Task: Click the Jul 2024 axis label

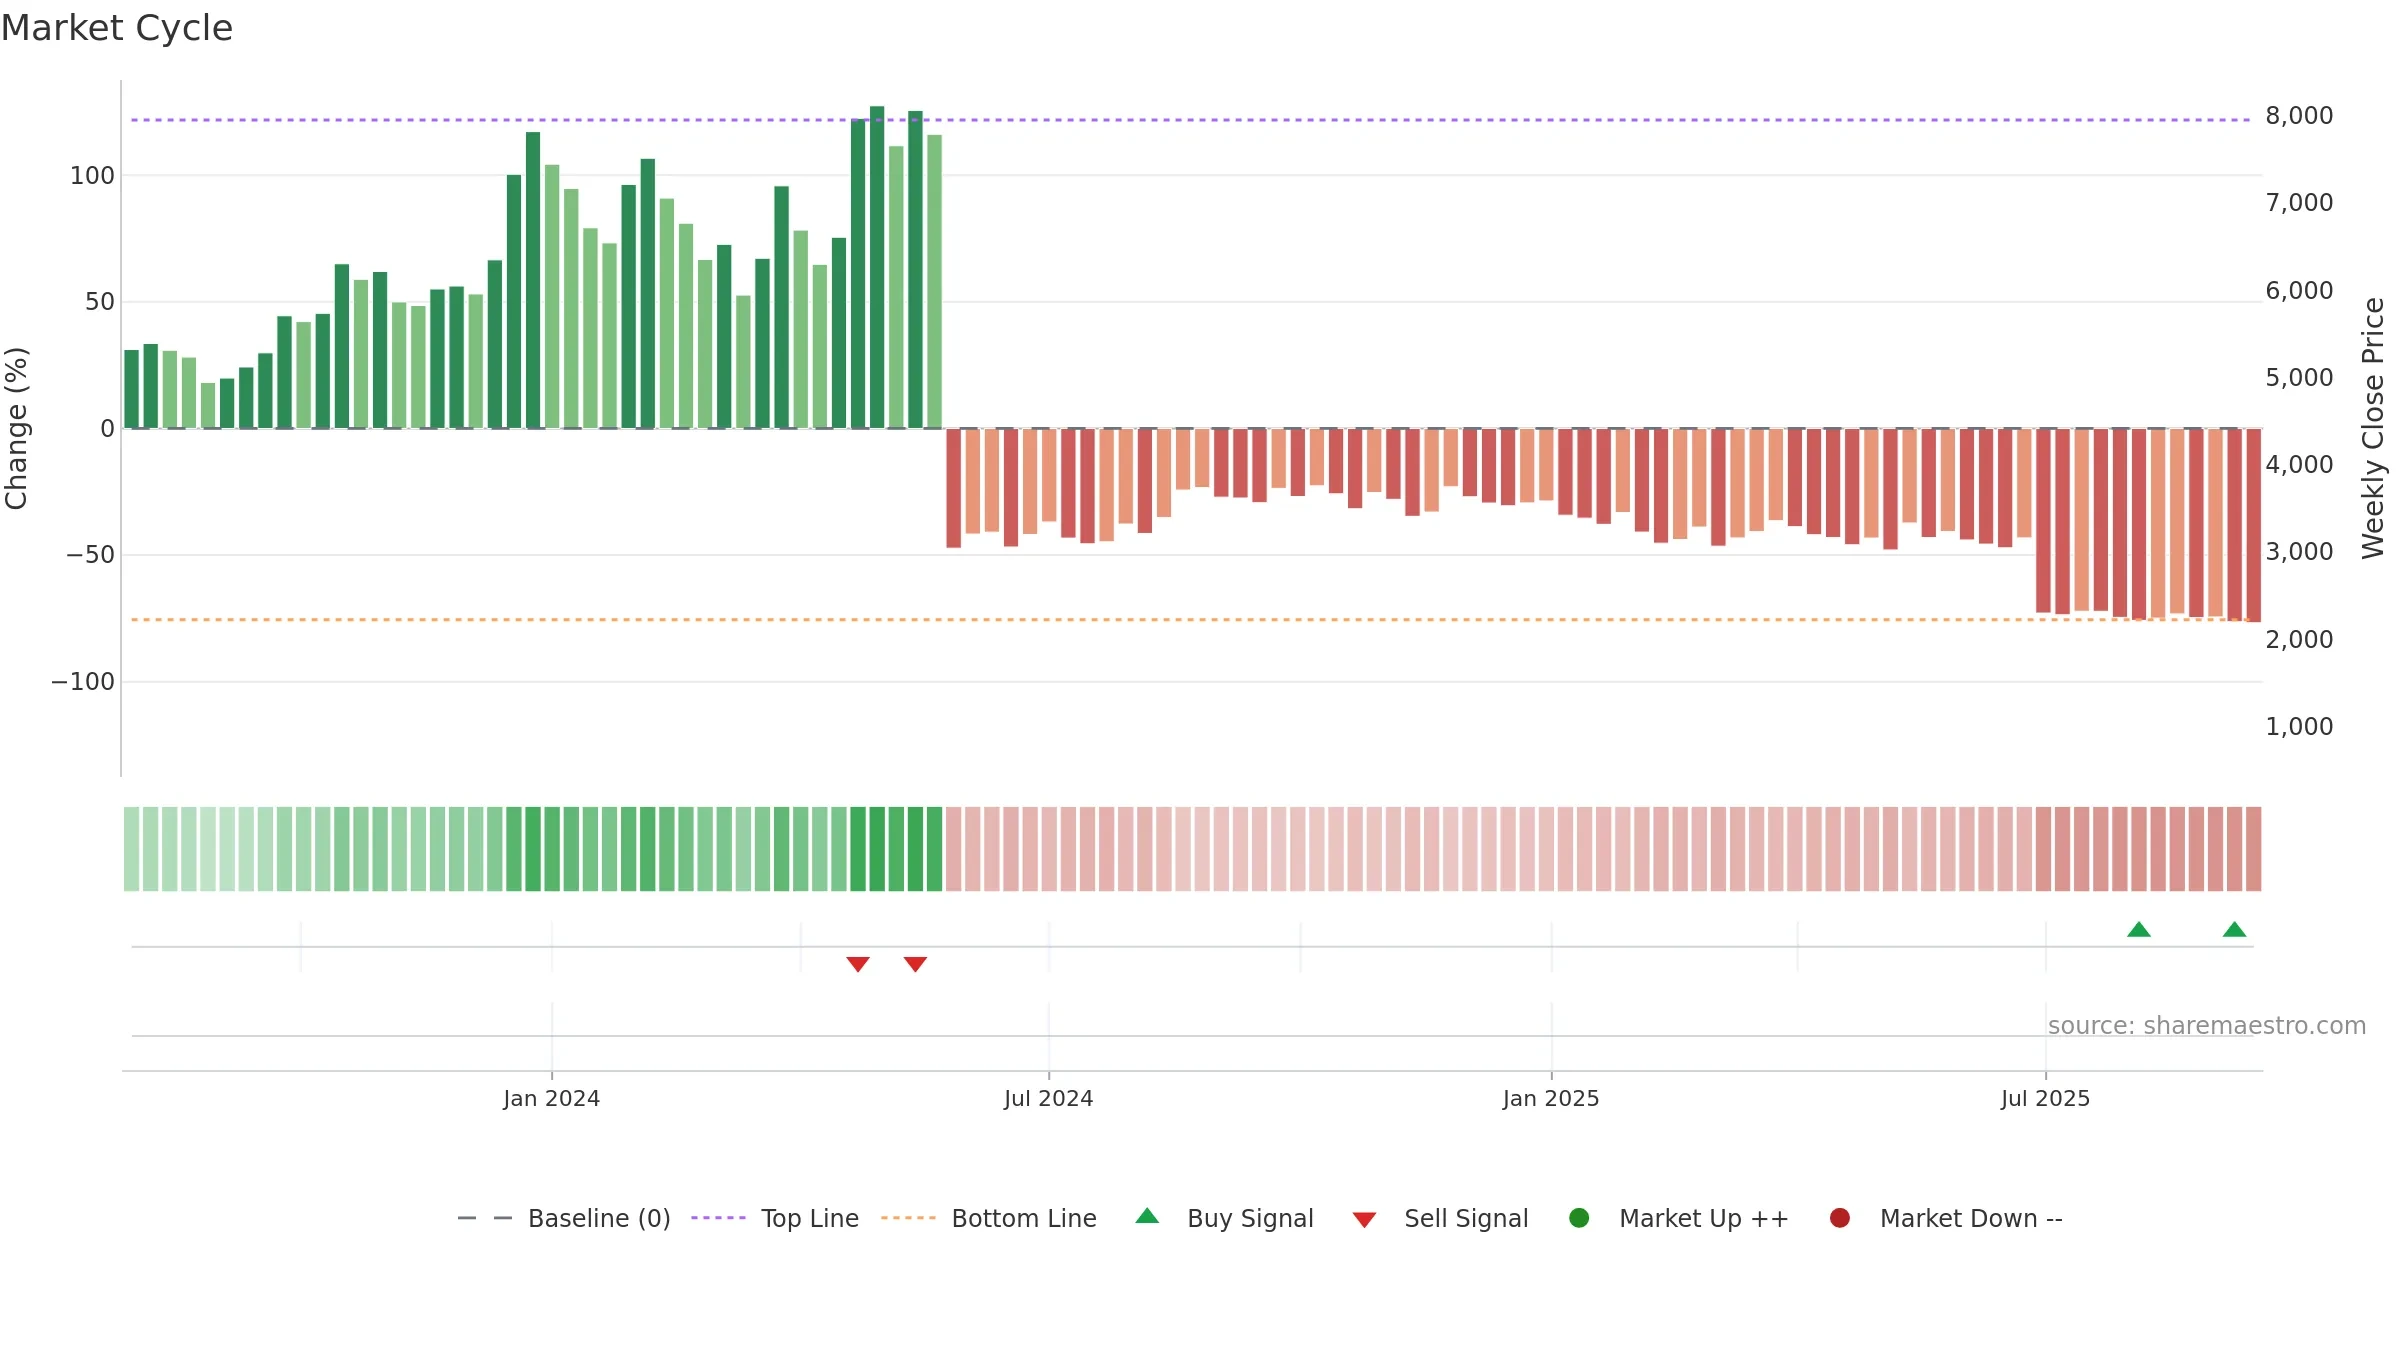Action: pos(1048,1098)
